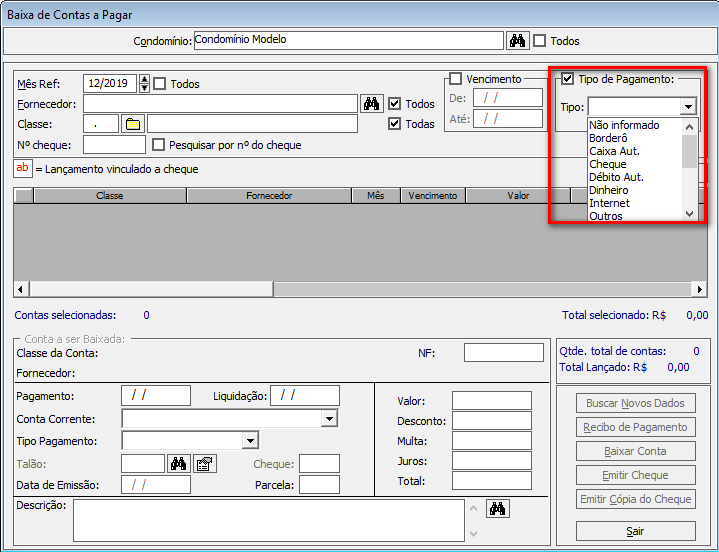Check Todos beside Condomínio

pos(540,41)
